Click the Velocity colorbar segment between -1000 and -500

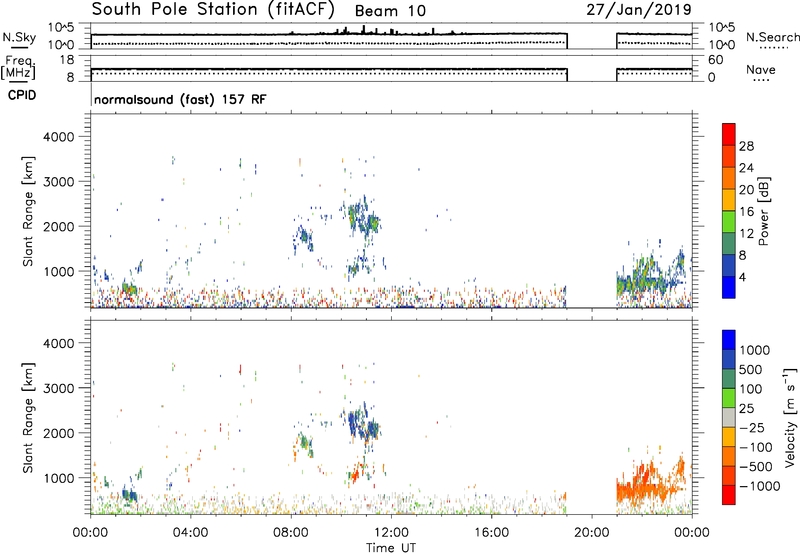[x=729, y=475]
